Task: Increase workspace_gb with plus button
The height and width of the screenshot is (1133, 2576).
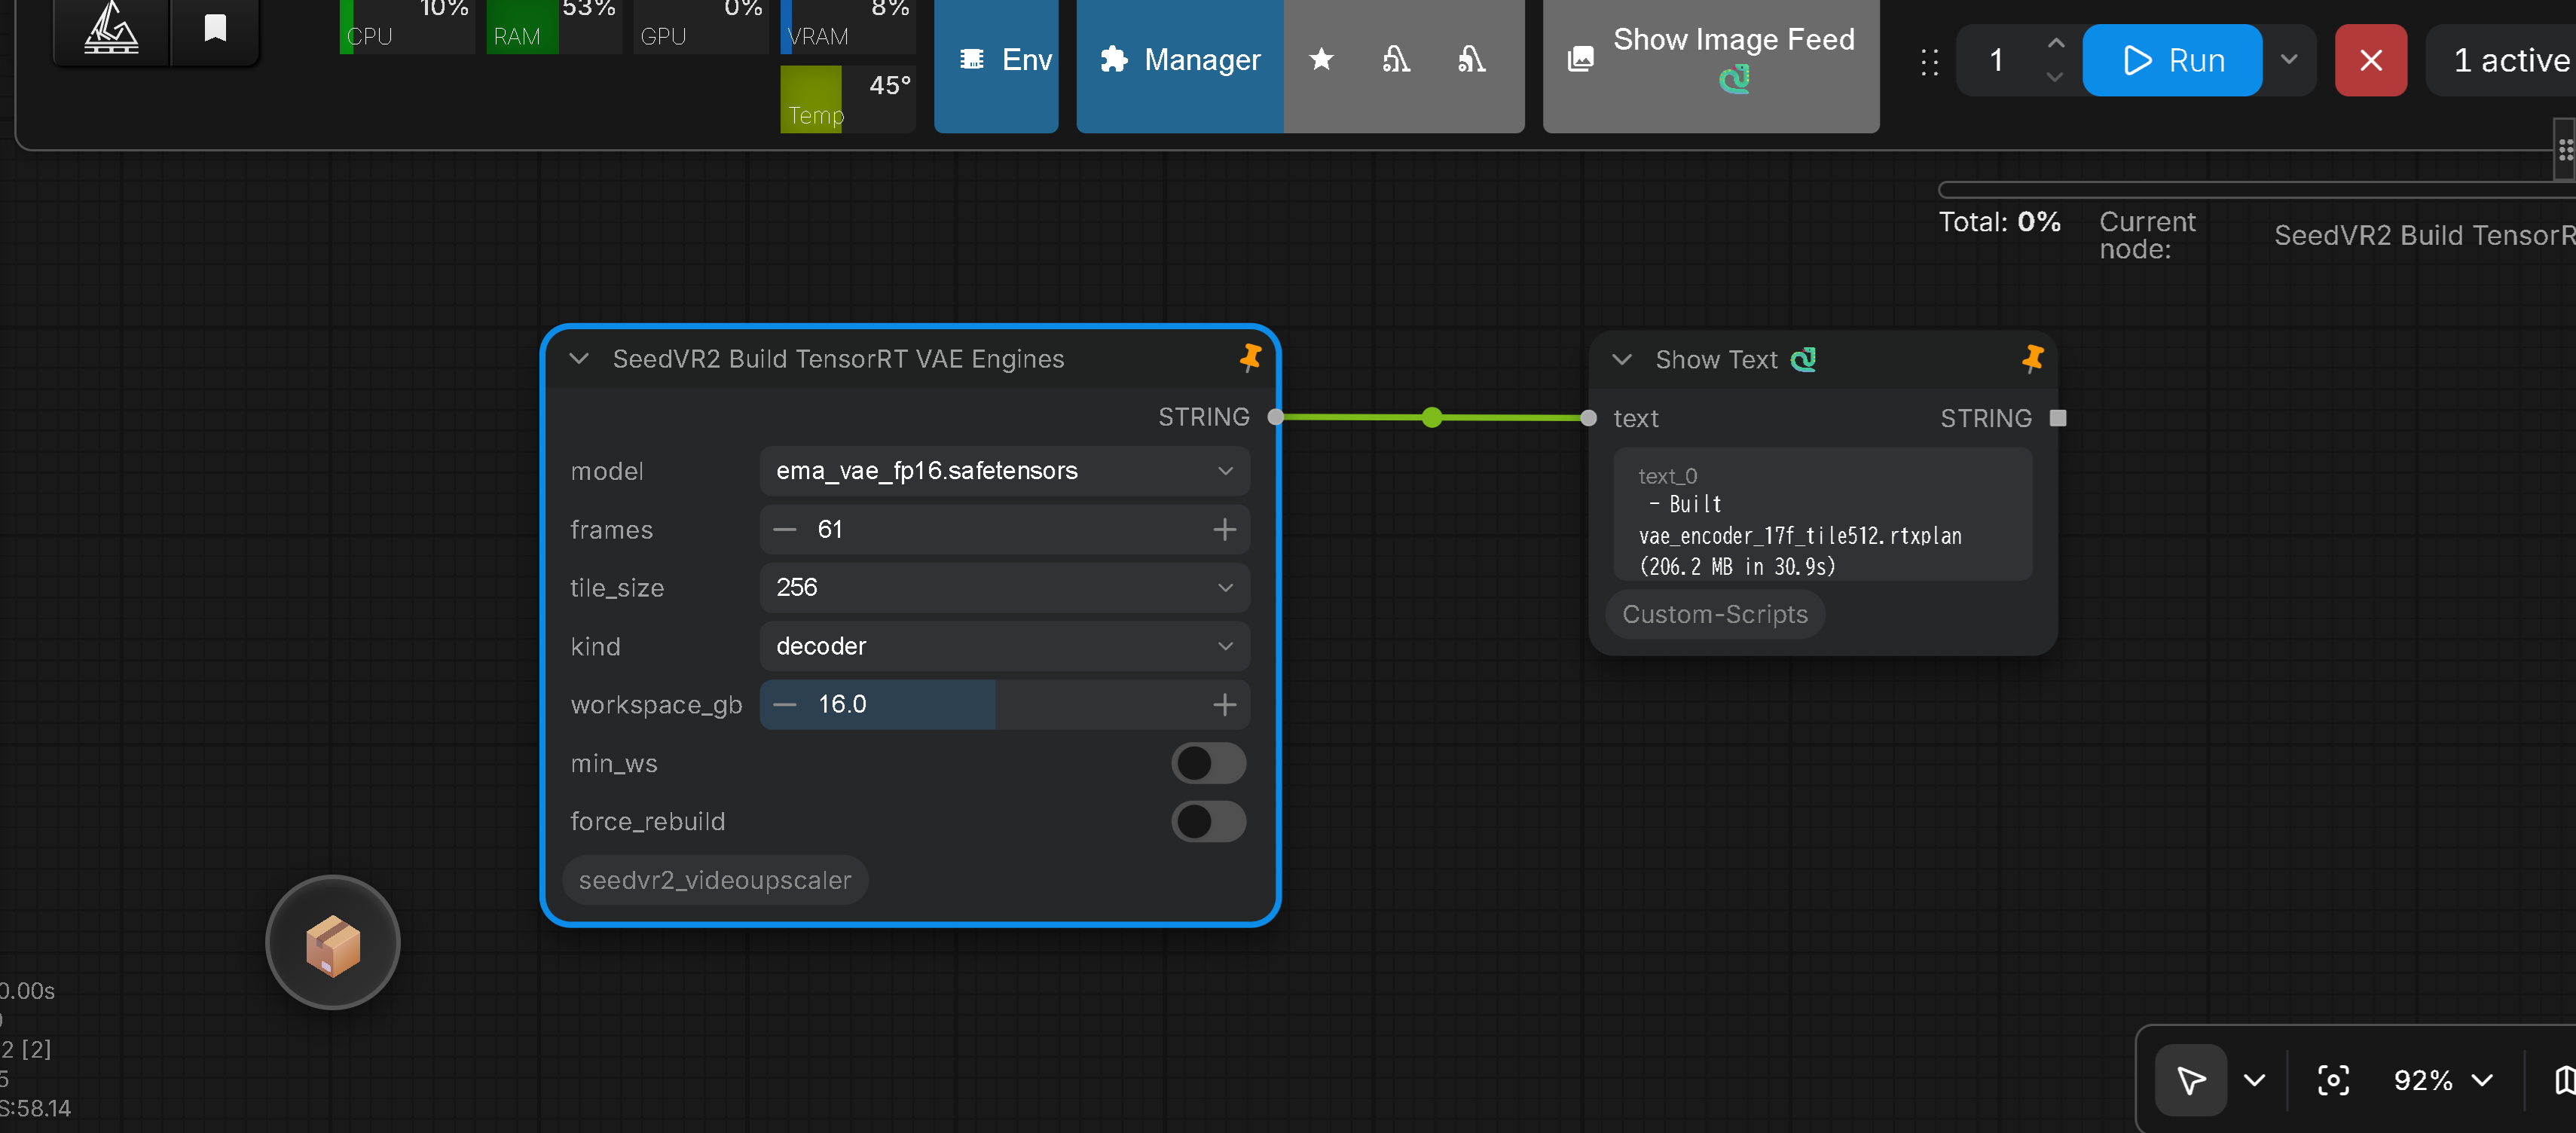Action: (1225, 705)
